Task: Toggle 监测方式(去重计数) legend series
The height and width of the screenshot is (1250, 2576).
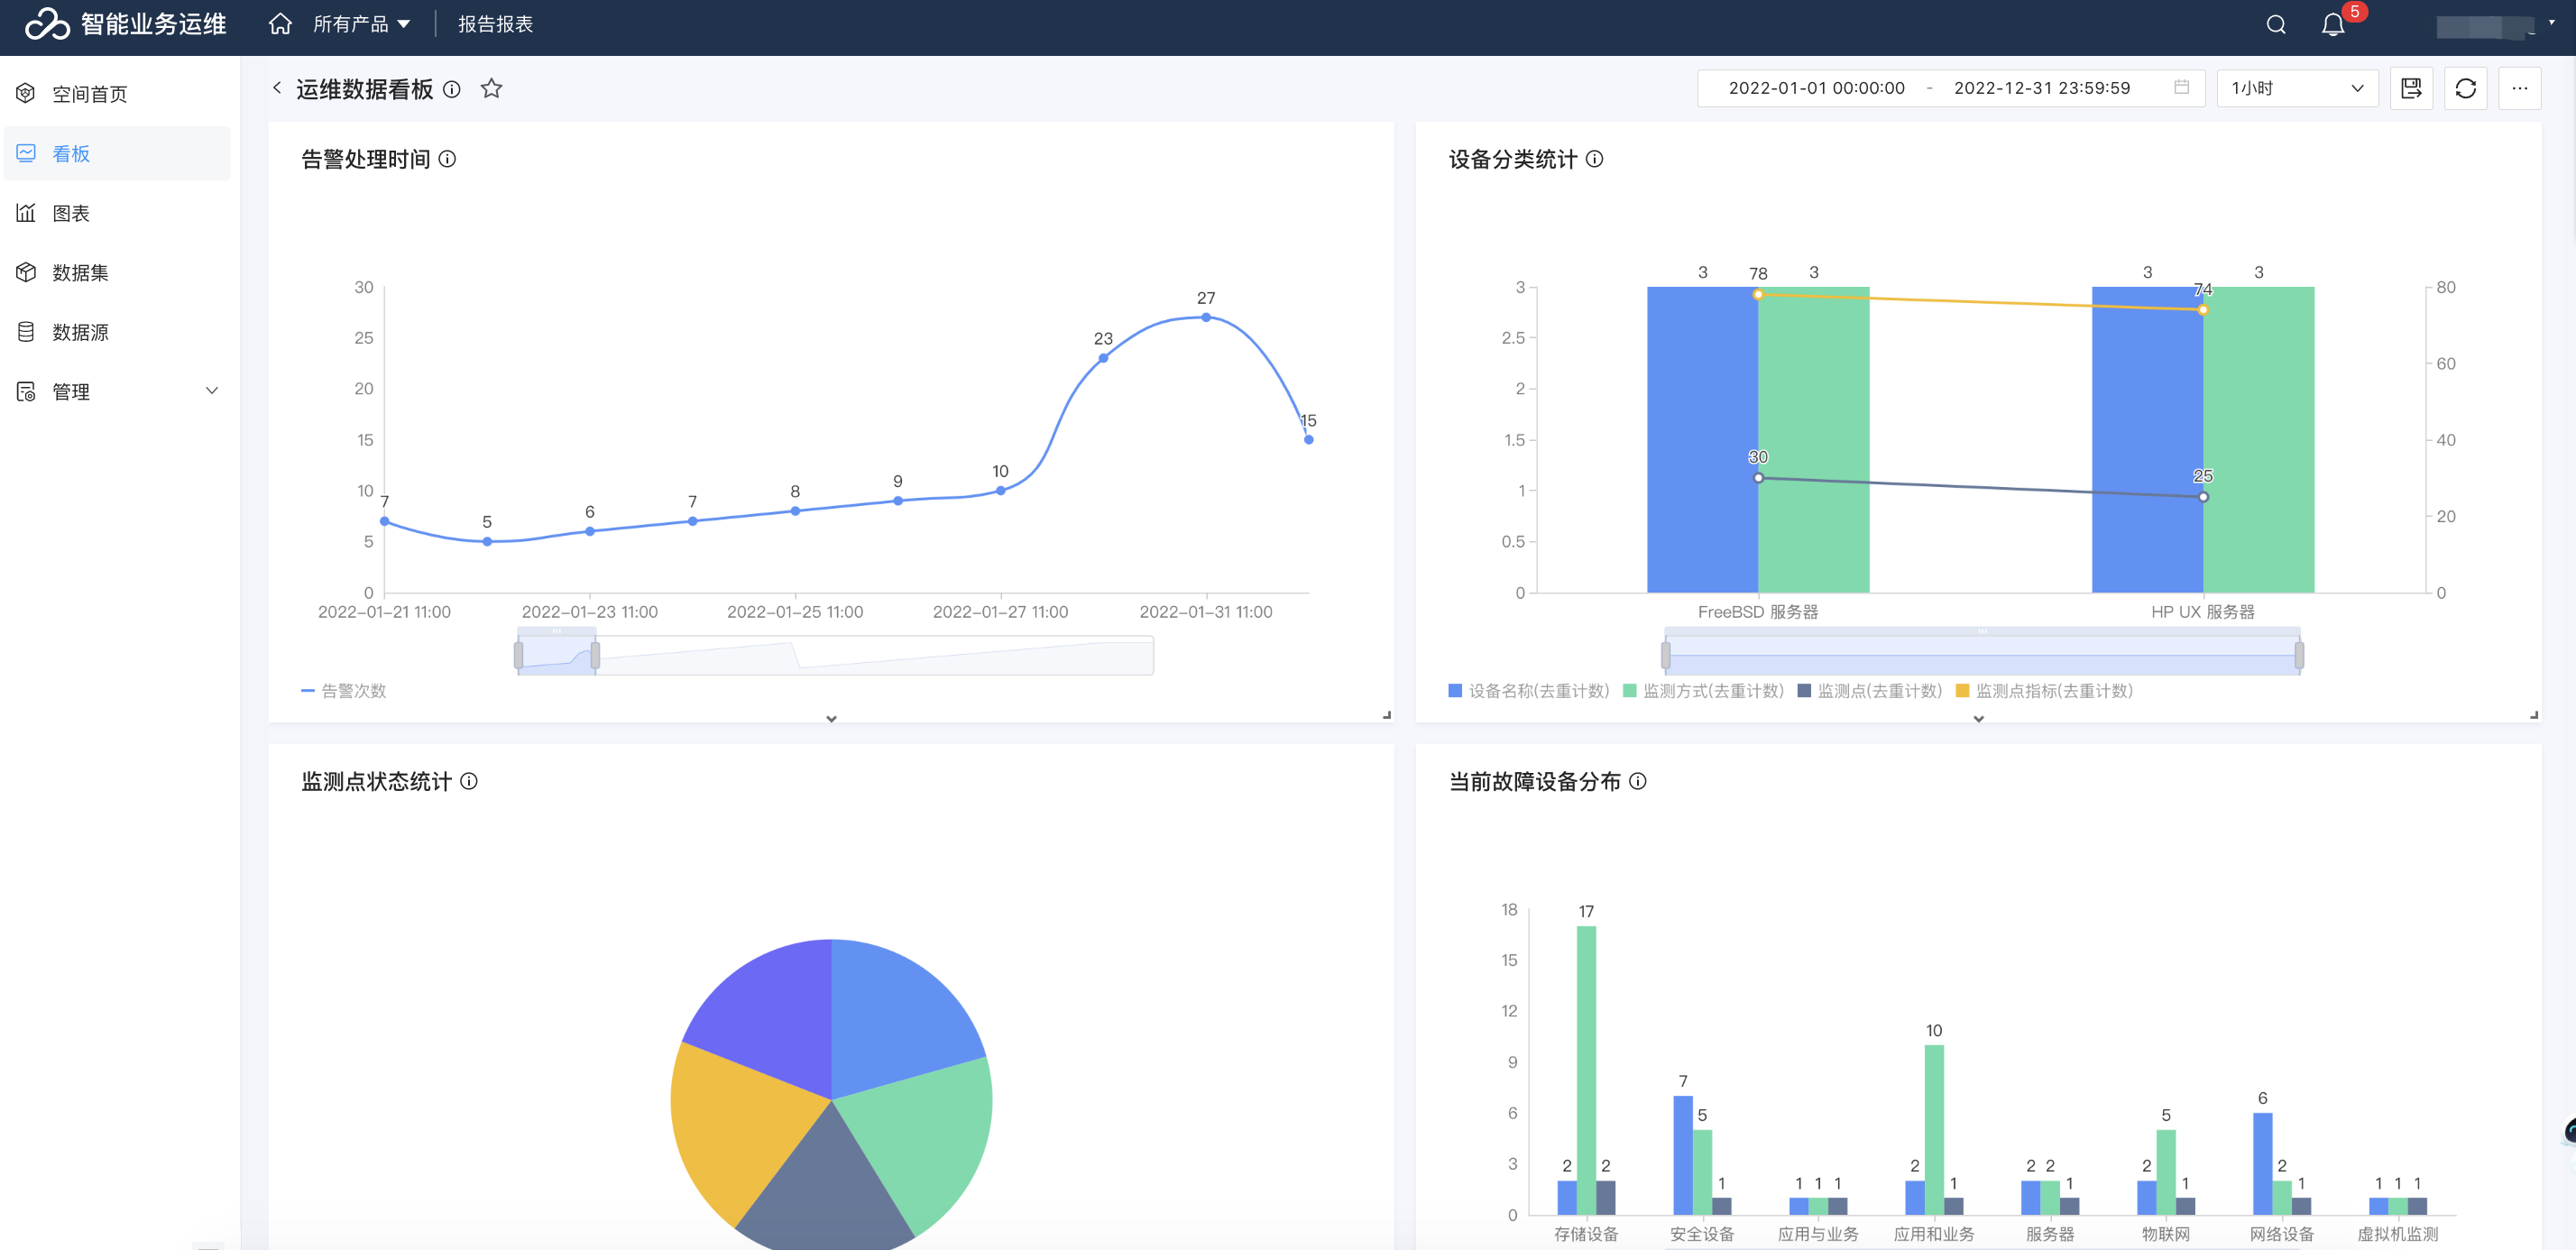Action: 1703,691
